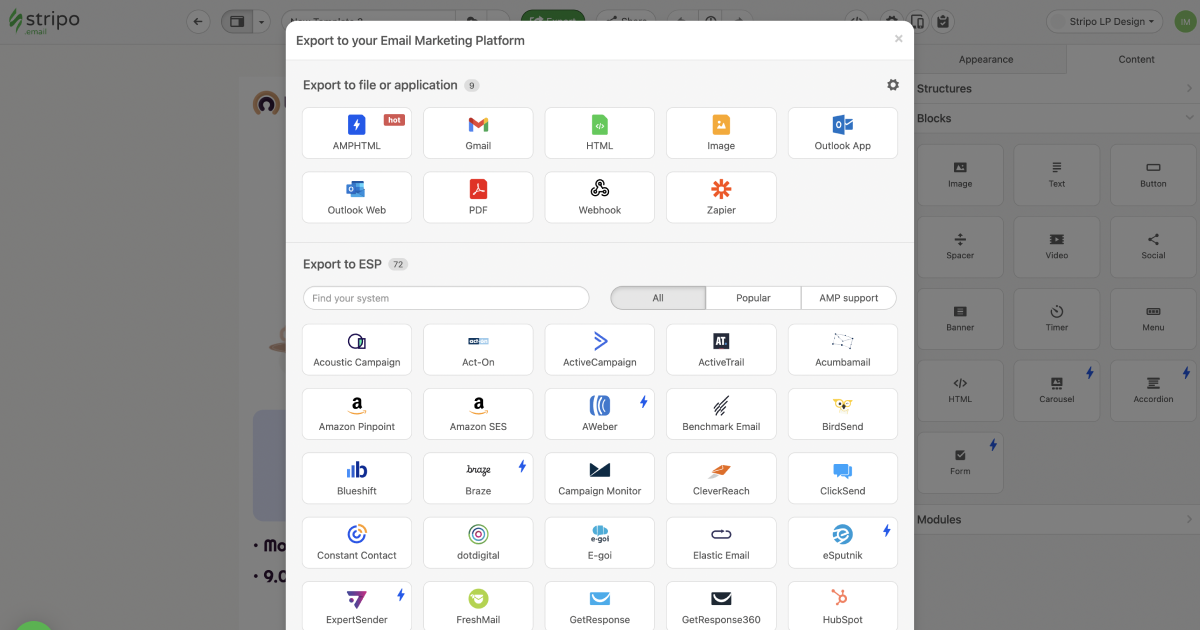Export the email to Gmail
Image resolution: width=1200 pixels, height=630 pixels.
pos(478,133)
